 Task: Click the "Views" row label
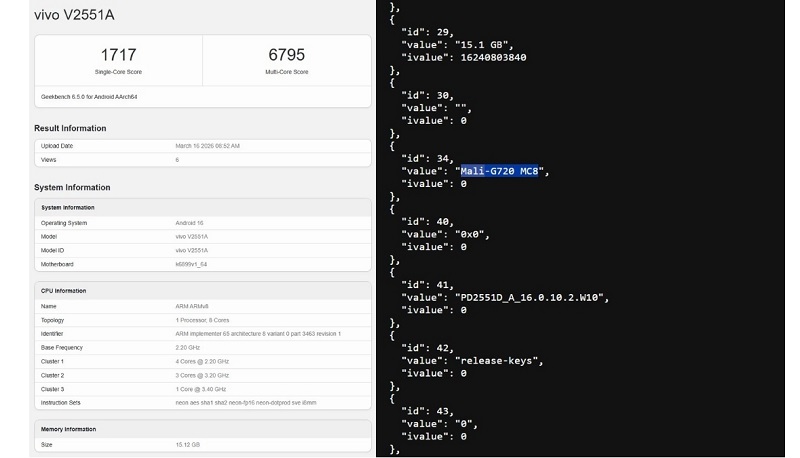coord(48,160)
